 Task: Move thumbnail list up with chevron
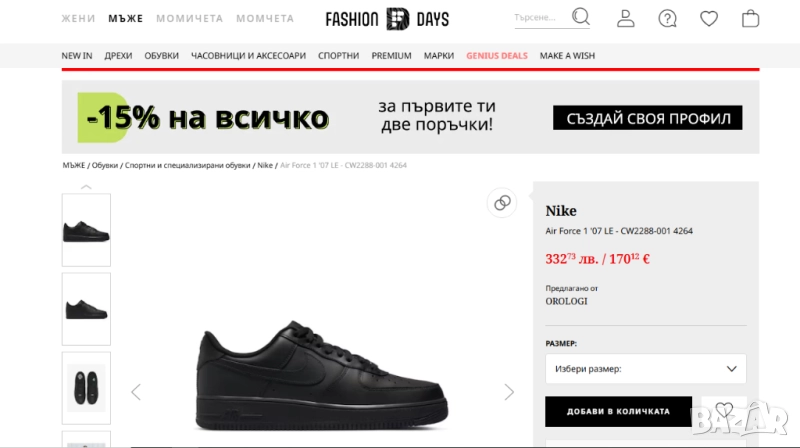[86, 187]
